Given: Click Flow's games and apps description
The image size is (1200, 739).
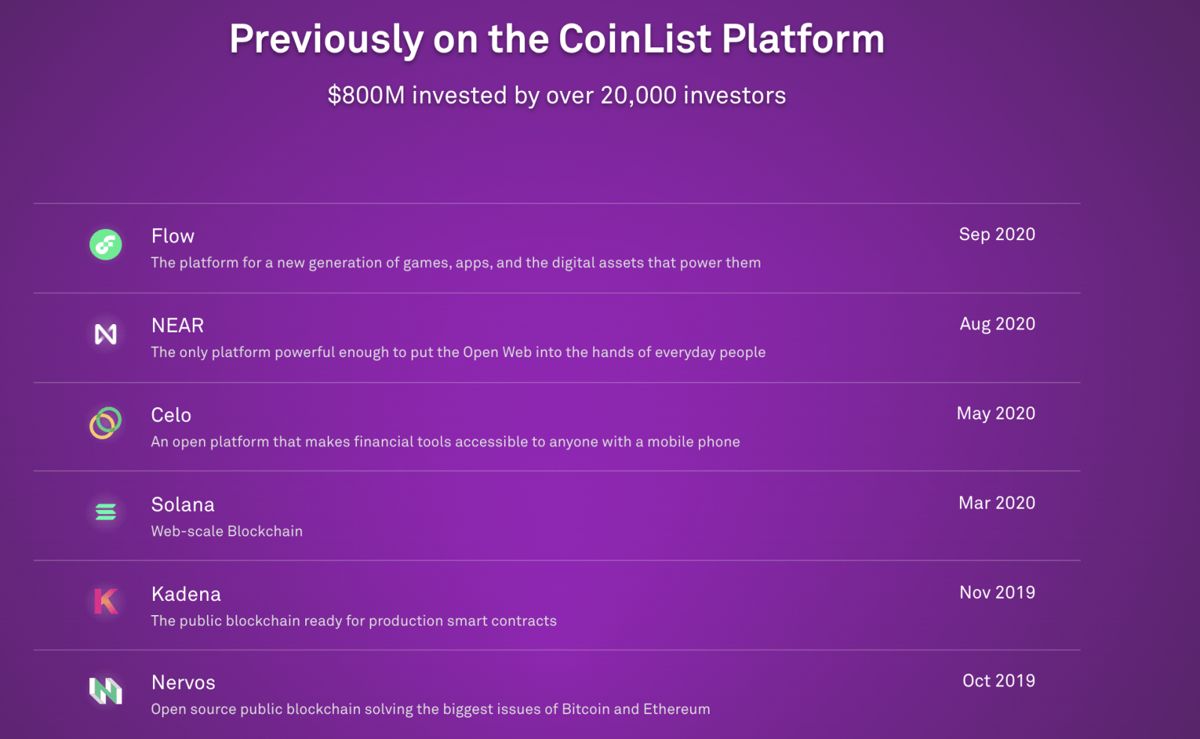Looking at the screenshot, I should [x=456, y=263].
